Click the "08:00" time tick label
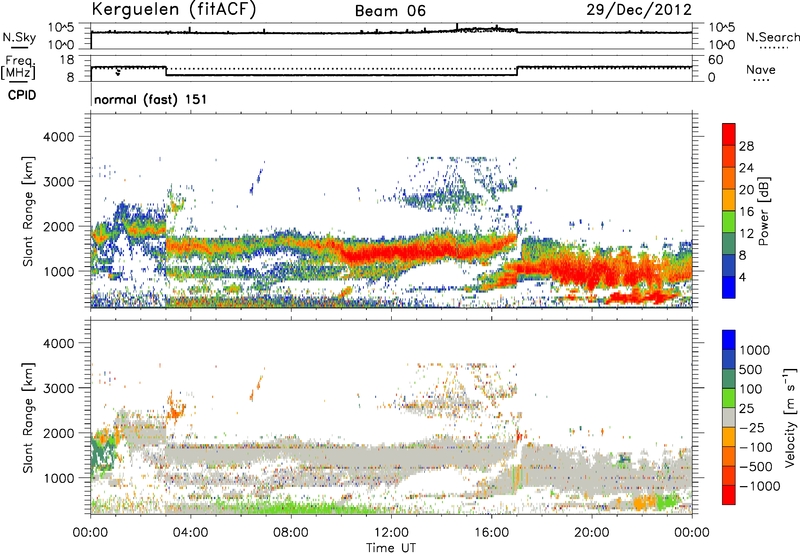Screen dimensions: 800x554 click(x=290, y=533)
